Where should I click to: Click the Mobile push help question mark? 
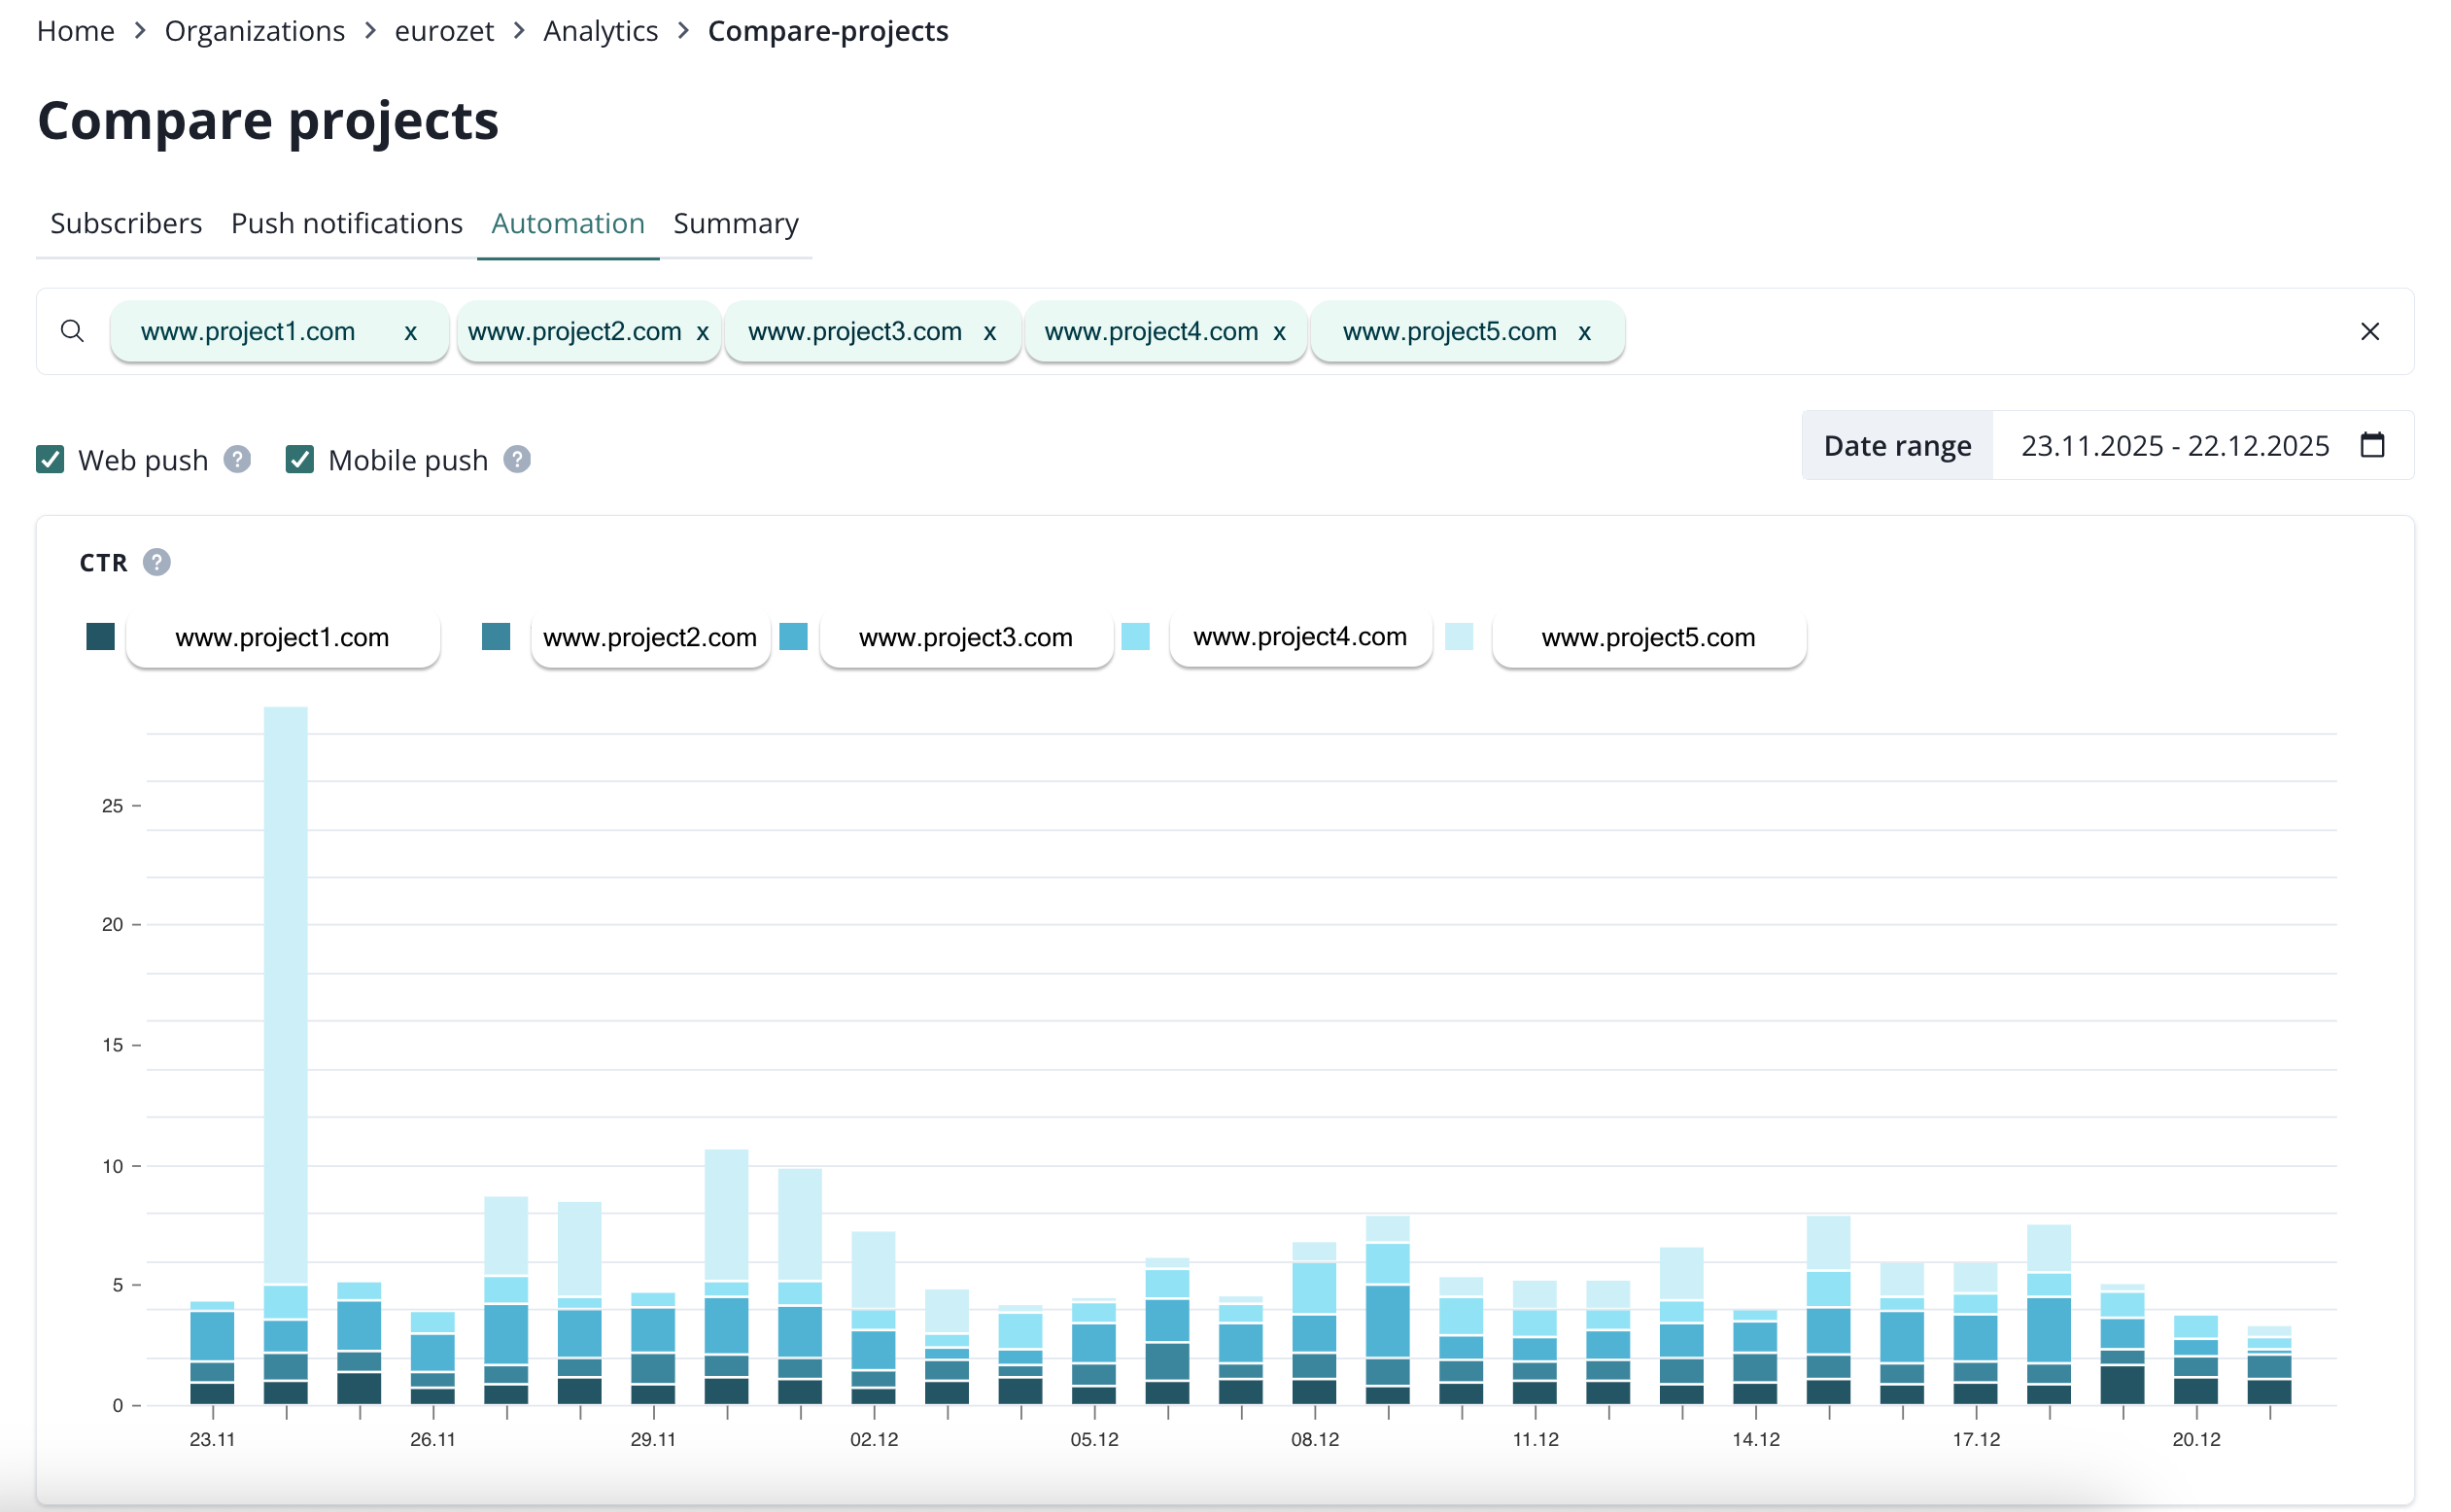517,460
